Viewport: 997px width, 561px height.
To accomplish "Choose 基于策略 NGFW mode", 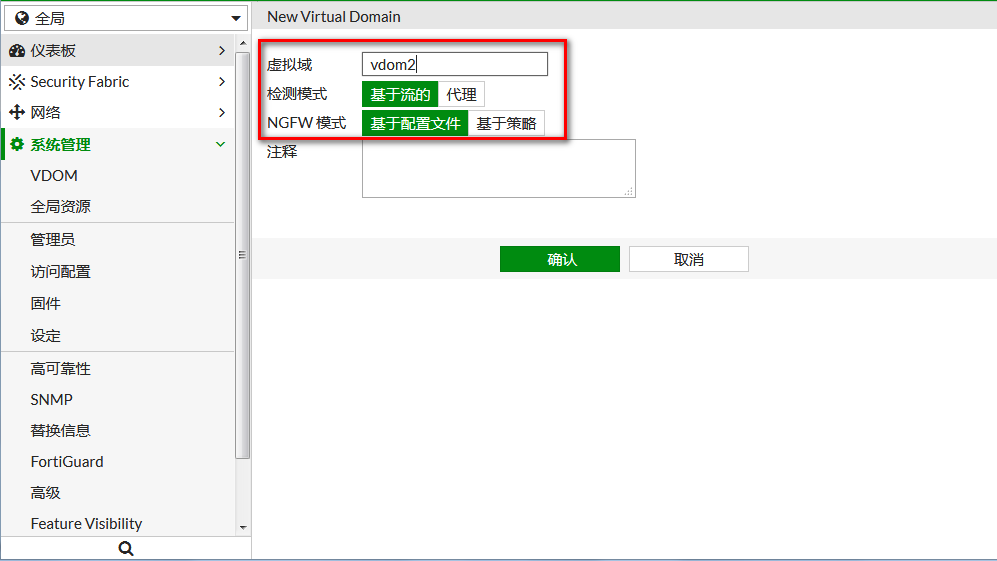I will (506, 123).
